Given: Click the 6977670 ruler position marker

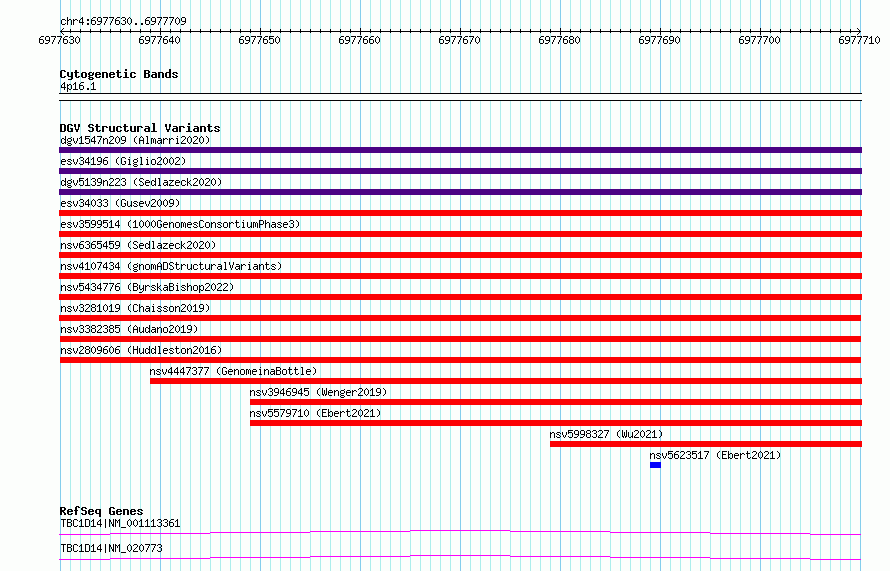Looking at the screenshot, I should 460,40.
